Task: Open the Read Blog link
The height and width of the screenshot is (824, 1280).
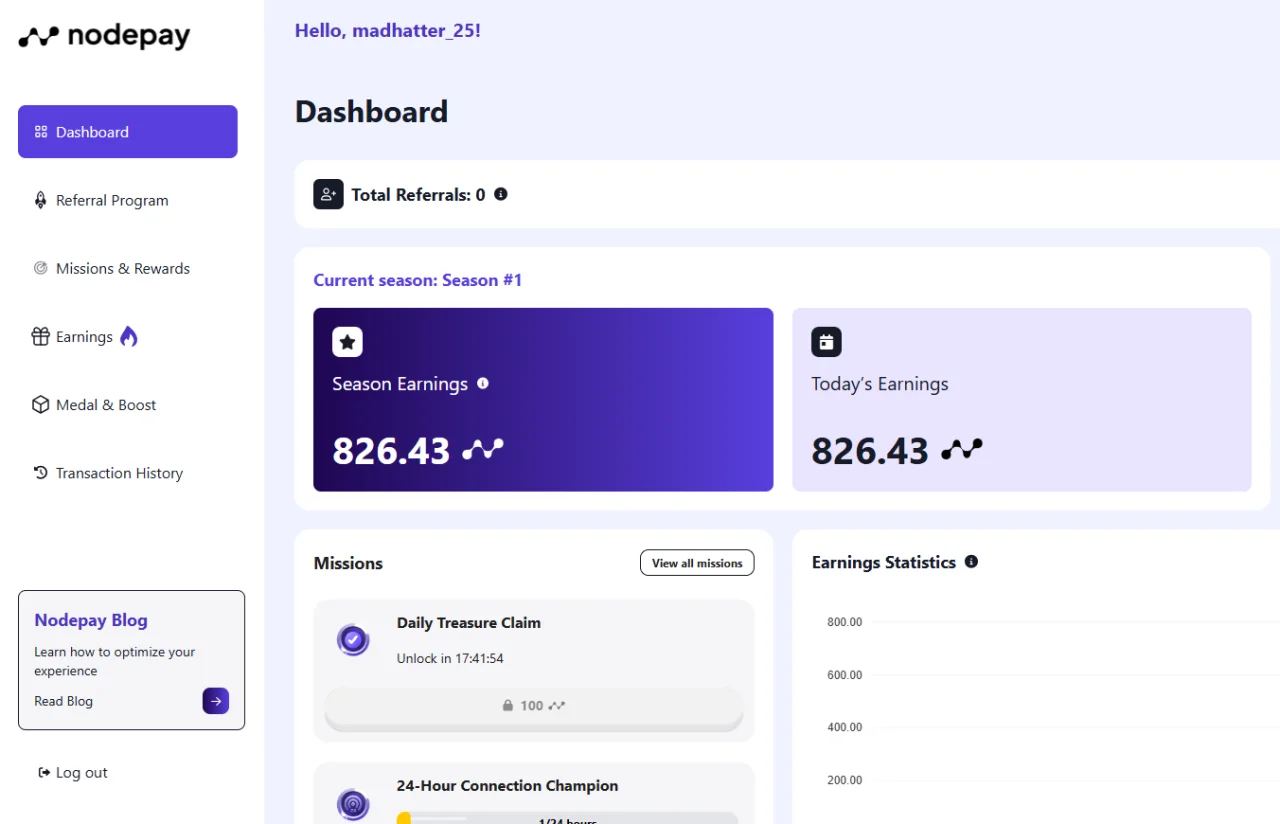Action: click(63, 701)
